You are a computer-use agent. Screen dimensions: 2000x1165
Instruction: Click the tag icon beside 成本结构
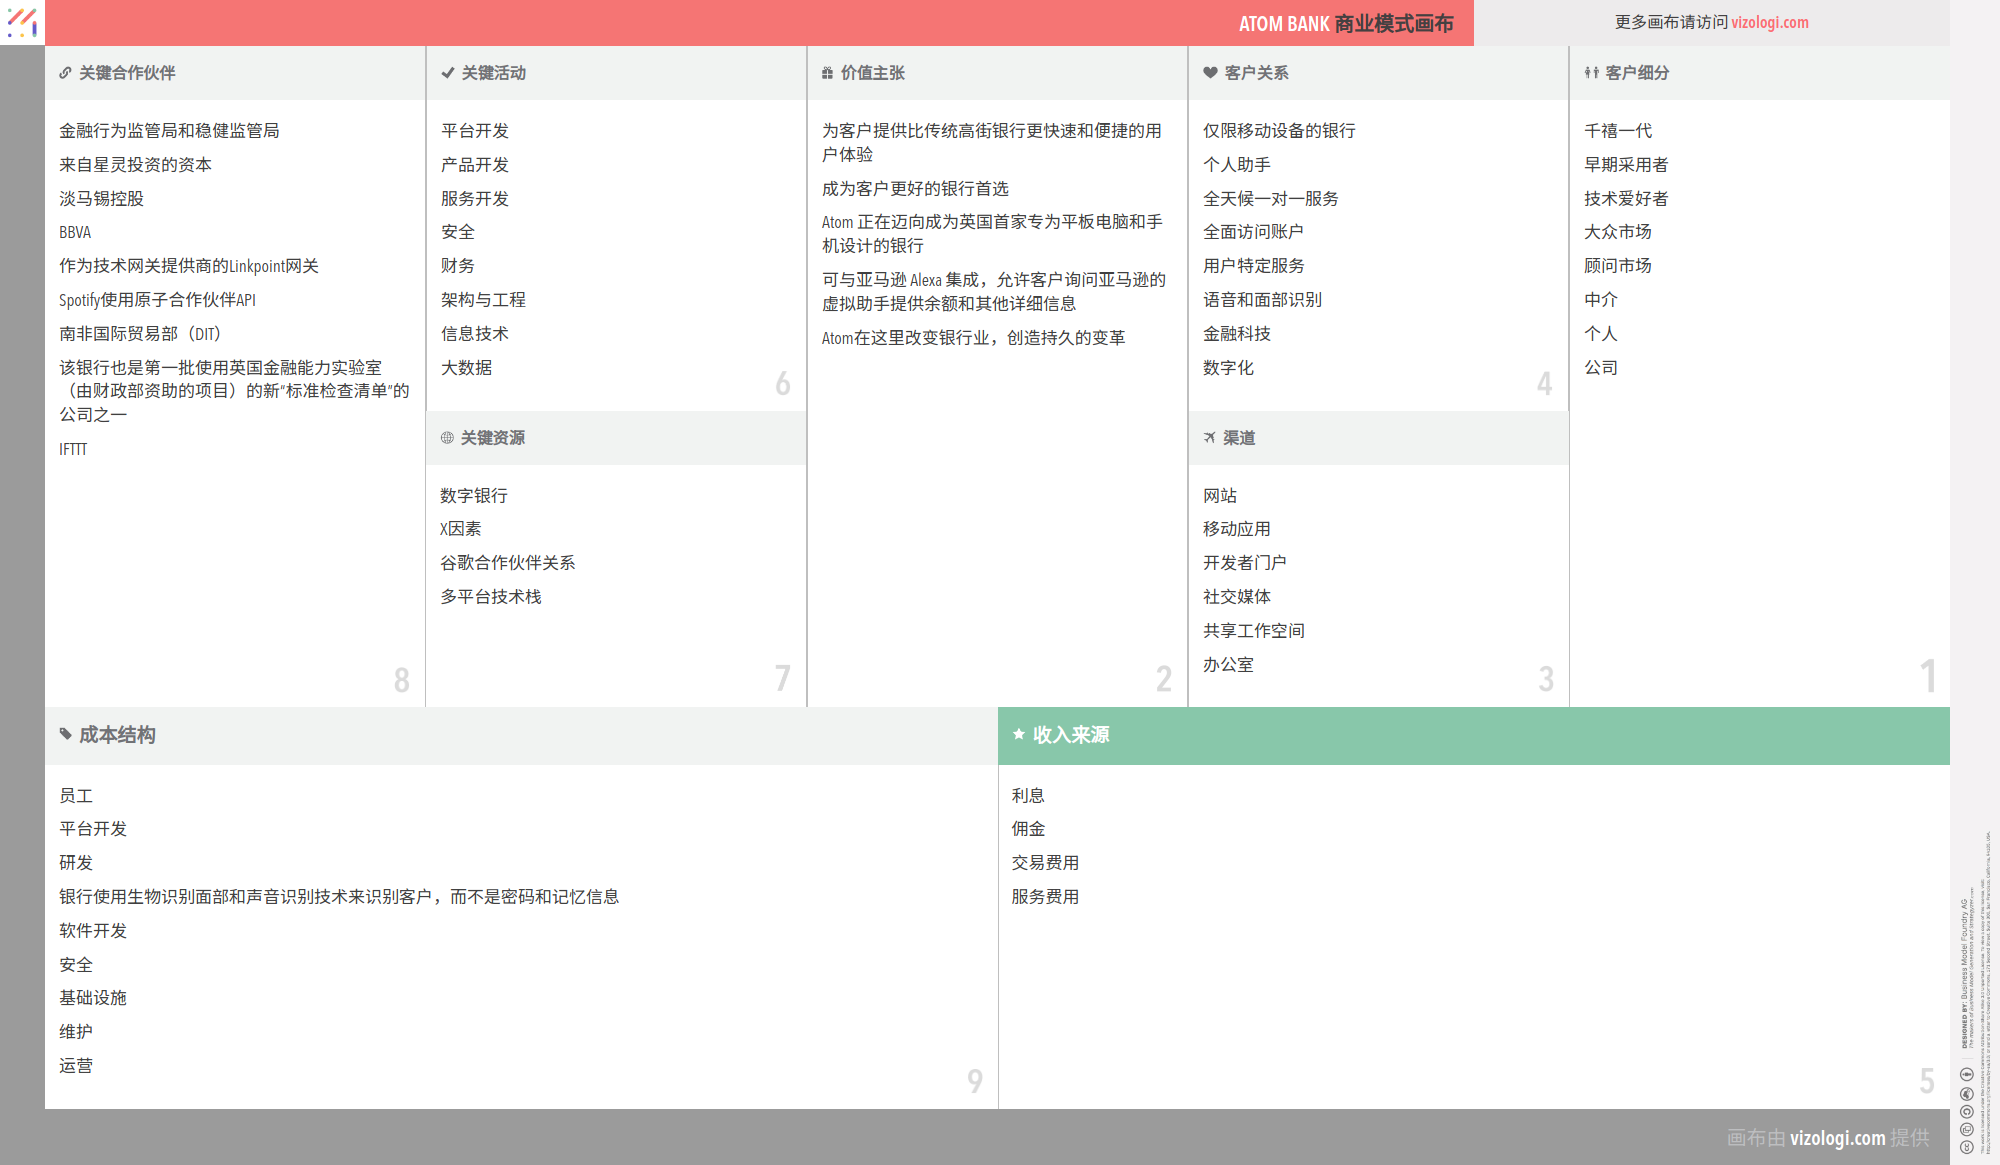point(65,735)
